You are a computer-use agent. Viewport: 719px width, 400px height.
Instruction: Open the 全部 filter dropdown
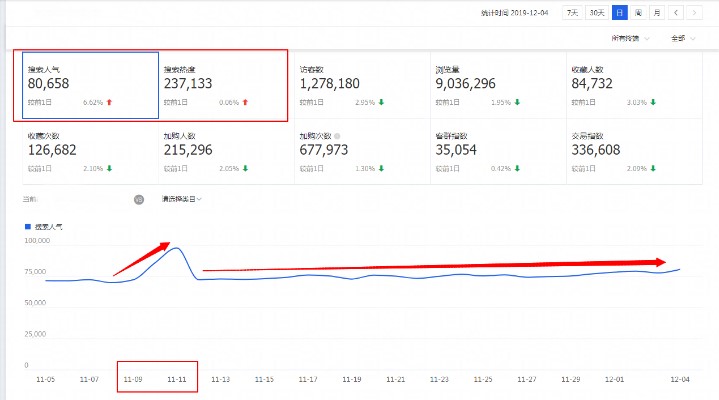(683, 38)
